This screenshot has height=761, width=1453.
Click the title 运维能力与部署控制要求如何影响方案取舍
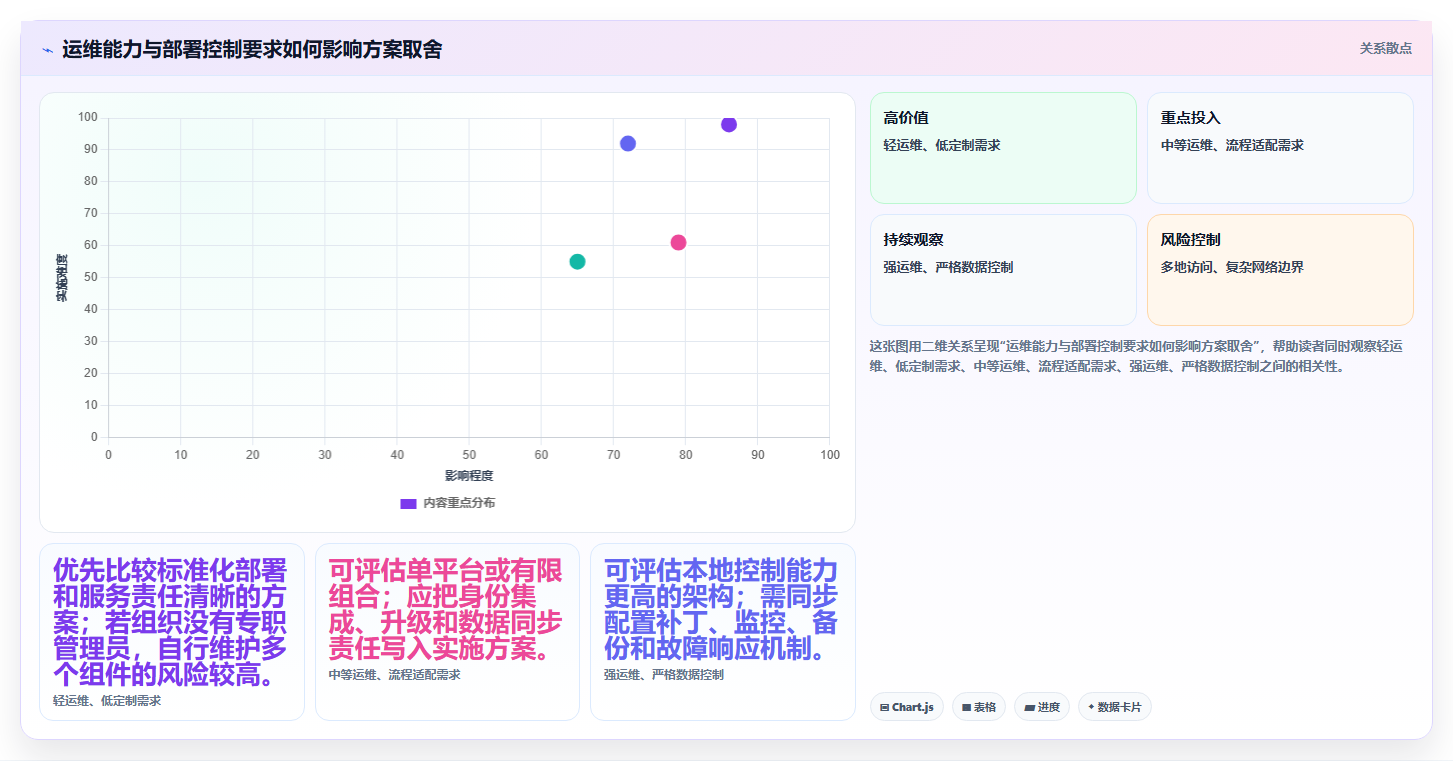coord(252,49)
